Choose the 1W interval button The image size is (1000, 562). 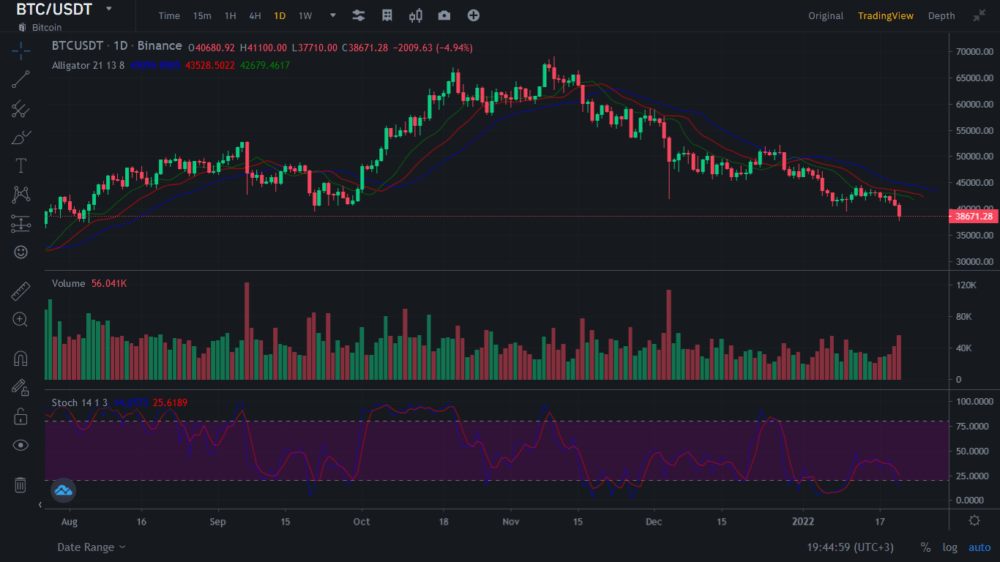pyautogui.click(x=305, y=16)
